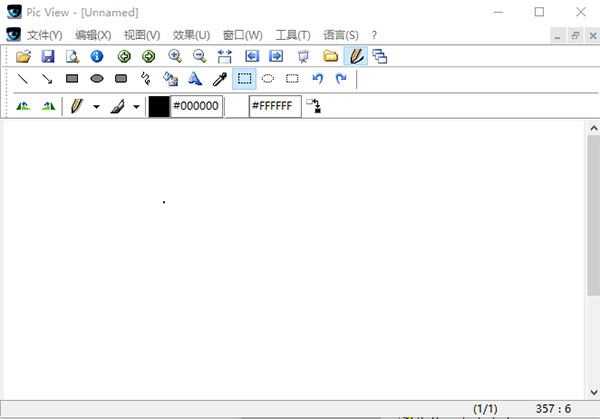
Task: Pick the eyedropper color picker tool
Action: coord(219,79)
